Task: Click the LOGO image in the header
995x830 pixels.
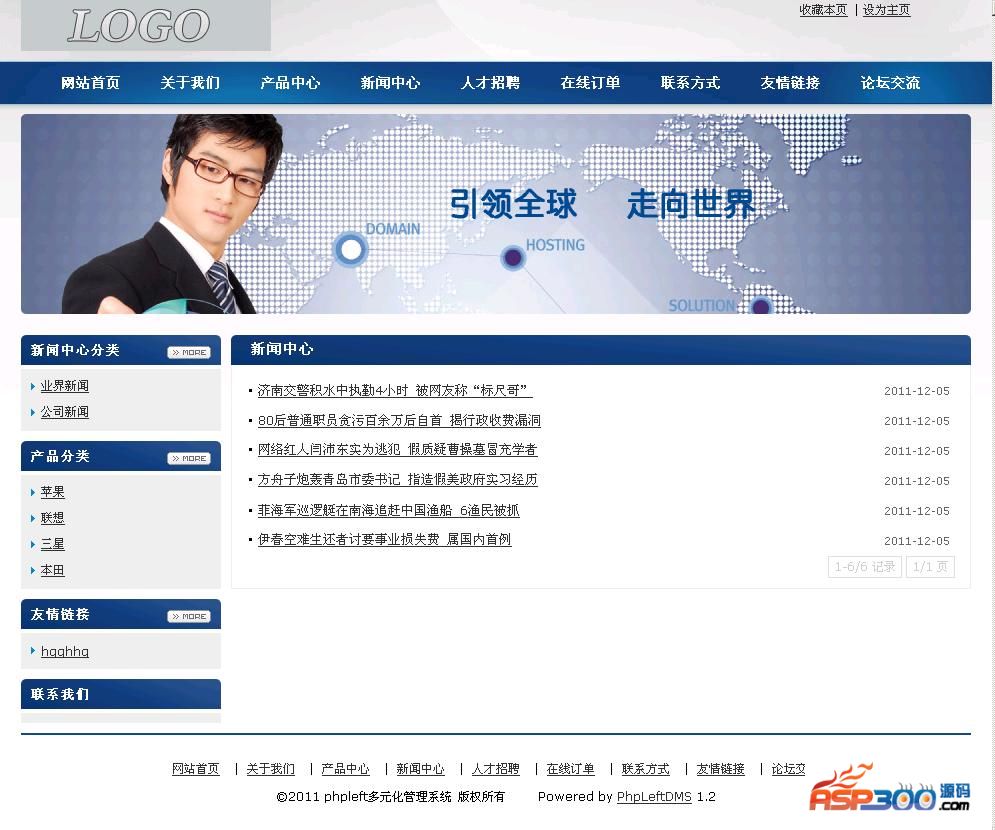Action: [x=146, y=25]
